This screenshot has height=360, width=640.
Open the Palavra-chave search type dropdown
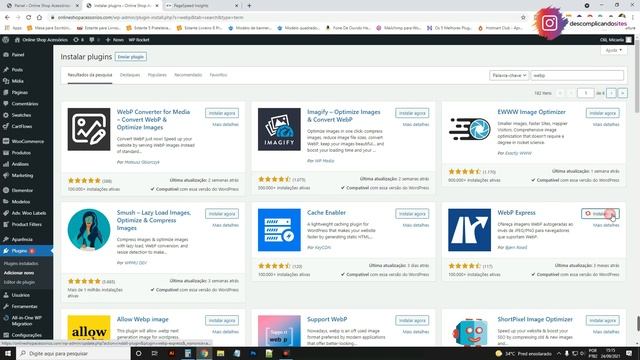509,76
